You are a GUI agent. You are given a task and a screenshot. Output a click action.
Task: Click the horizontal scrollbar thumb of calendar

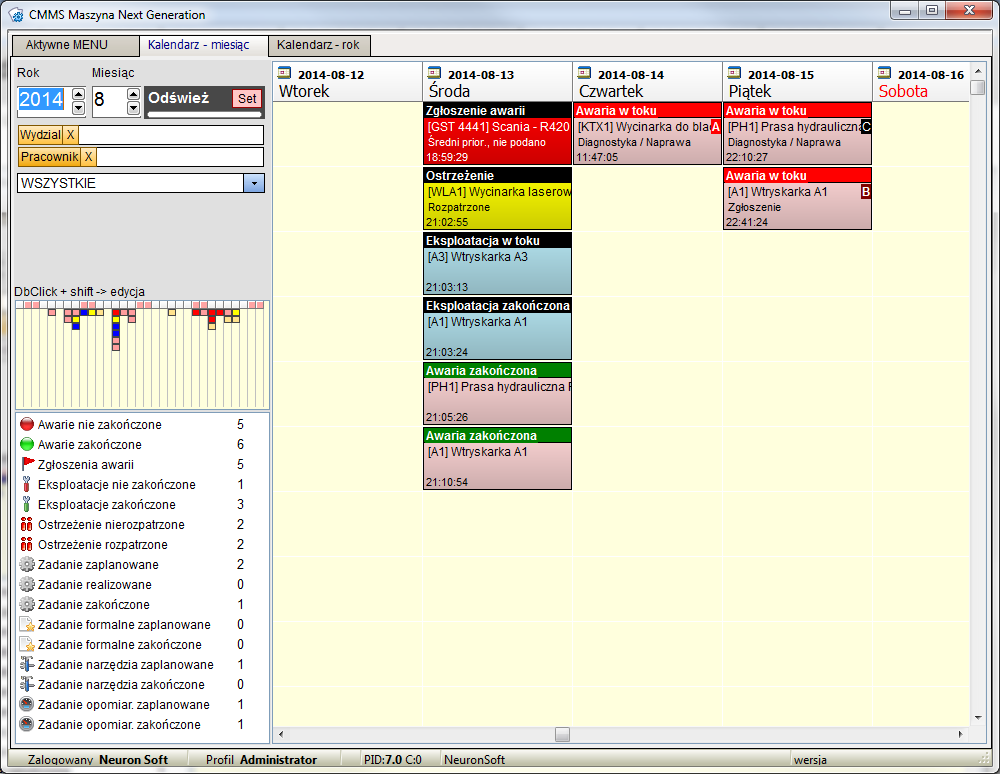(x=562, y=734)
